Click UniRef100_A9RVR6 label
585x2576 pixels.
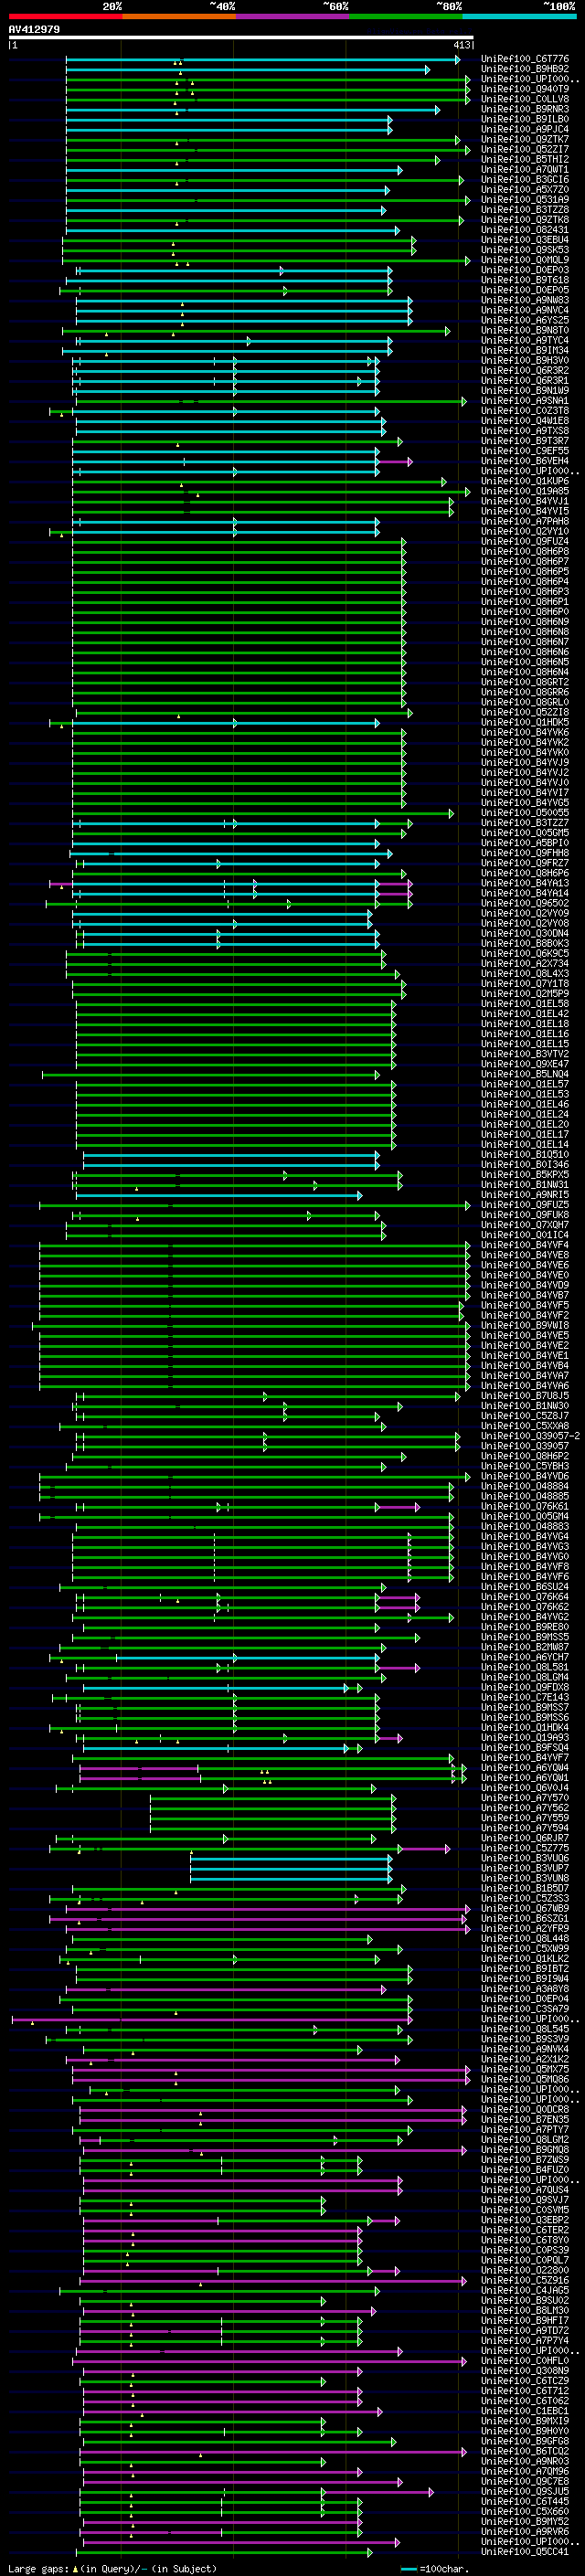click(525, 2531)
